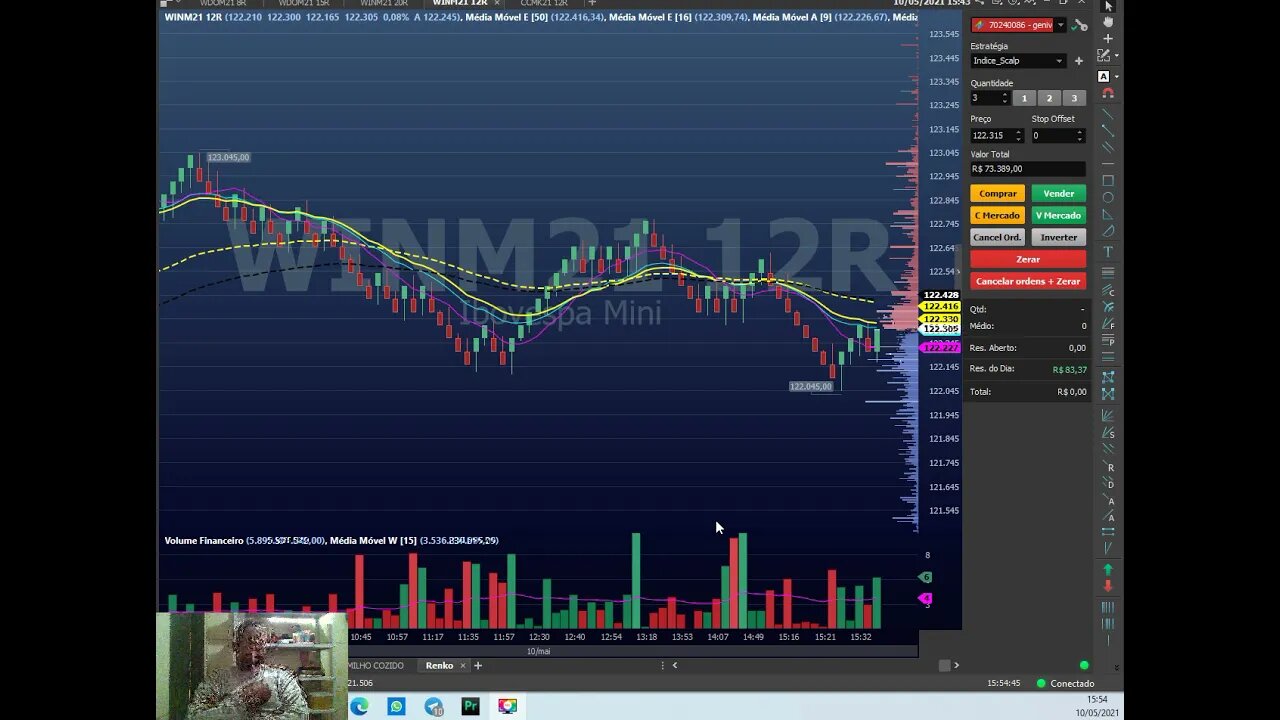The width and height of the screenshot is (1280, 720).
Task: Select the node network drawing tool
Action: pyautogui.click(x=1108, y=377)
